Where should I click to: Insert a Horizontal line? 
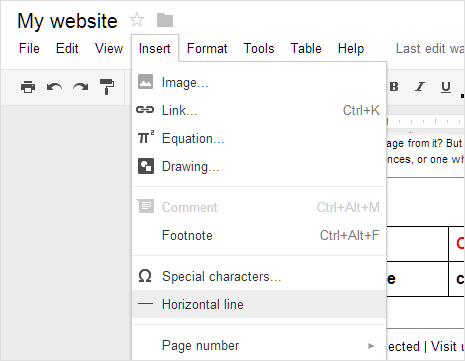259,304
